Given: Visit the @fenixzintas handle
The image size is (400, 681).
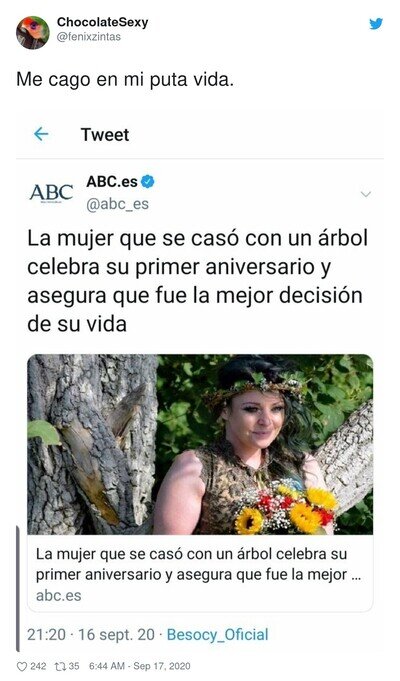Looking at the screenshot, I should click(x=89, y=37).
